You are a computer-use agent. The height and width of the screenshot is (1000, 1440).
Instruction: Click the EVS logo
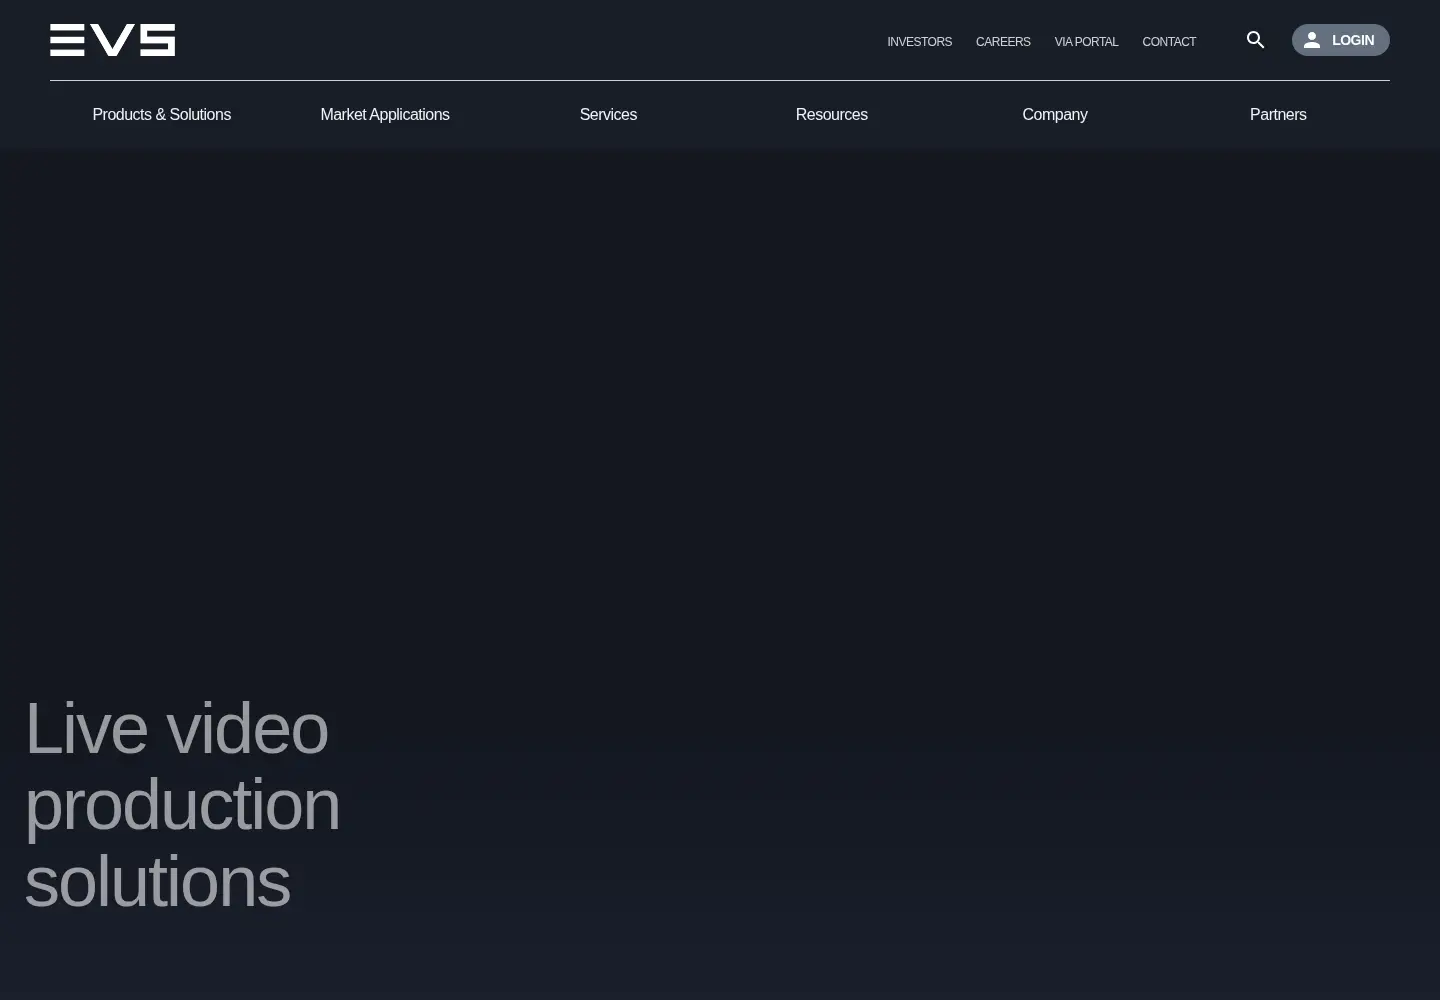pos(112,40)
